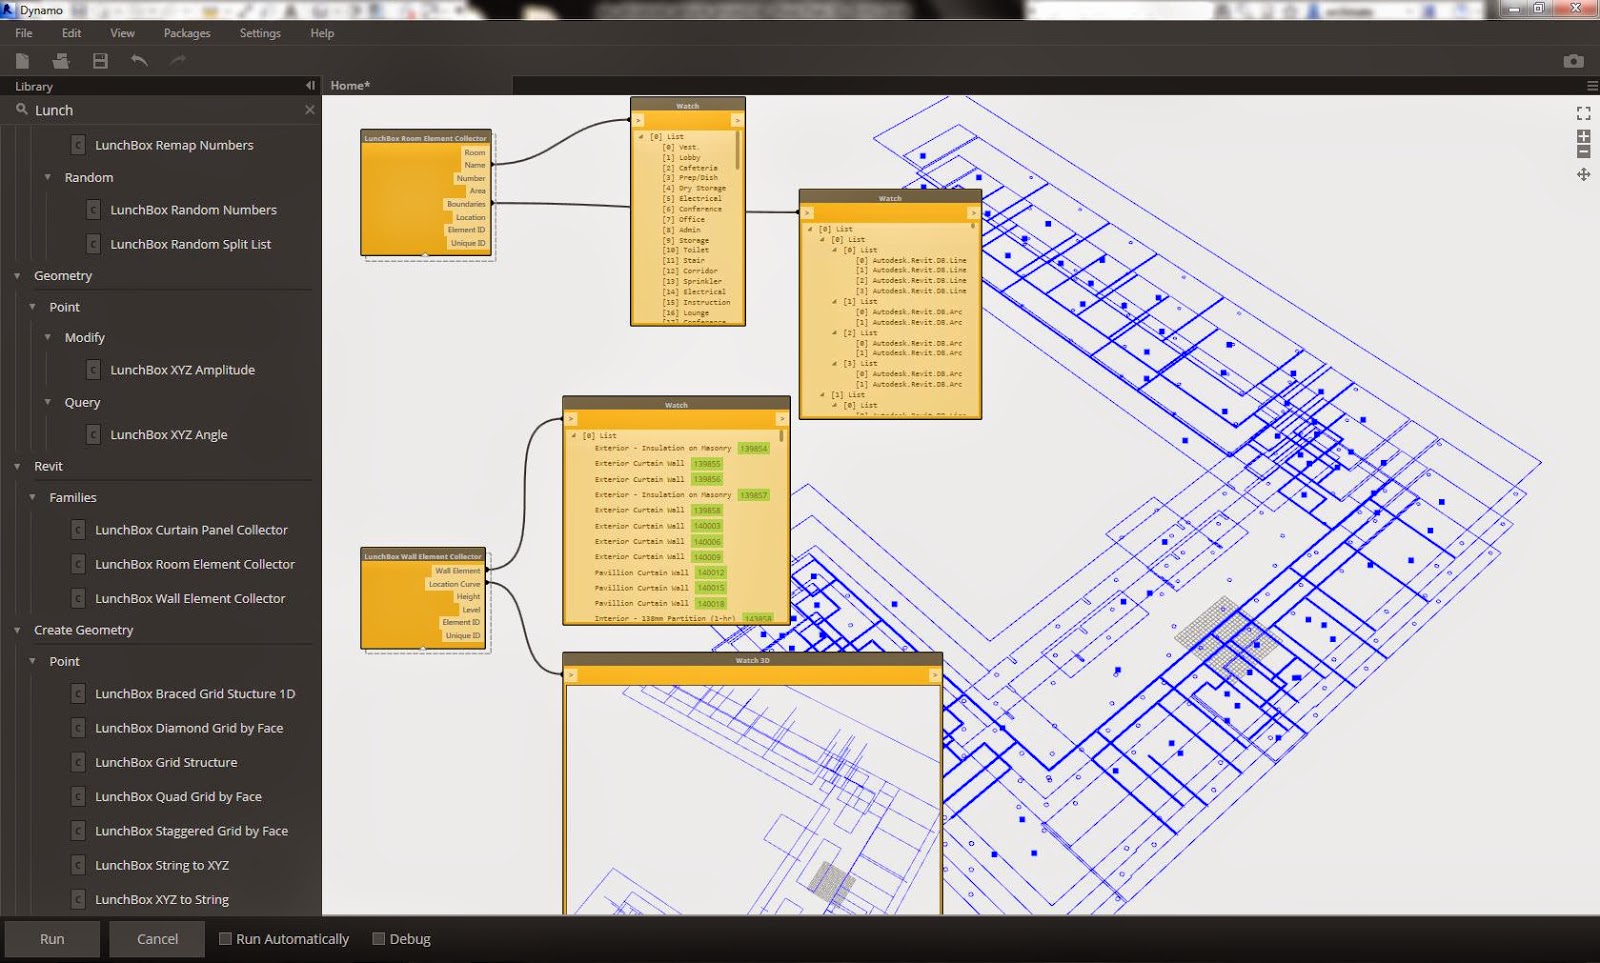Save the current workspace
This screenshot has height=963, width=1600.
click(99, 60)
